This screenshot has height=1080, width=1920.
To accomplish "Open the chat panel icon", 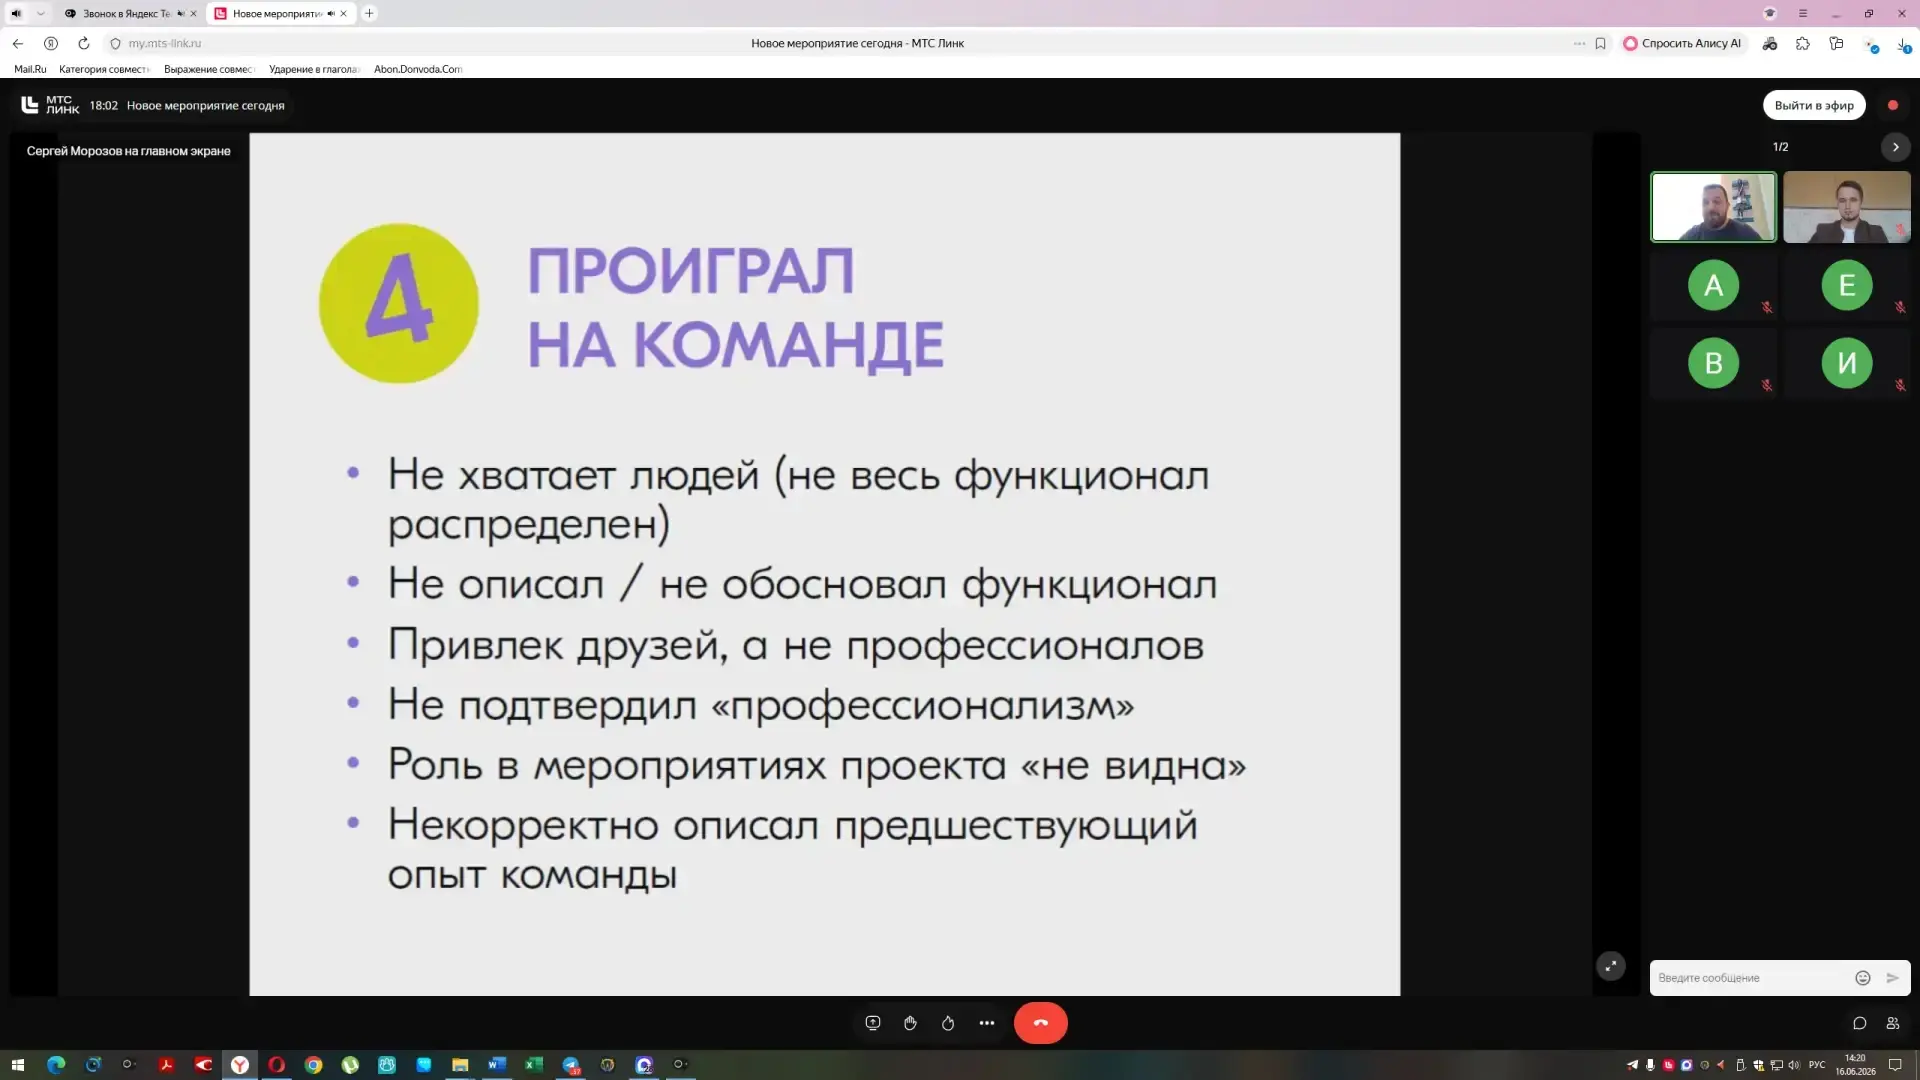I will 1859,1023.
